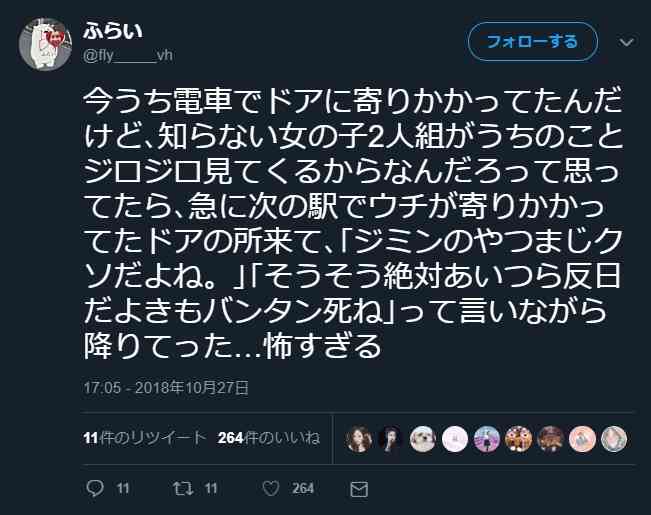Like the tweet with the heart icon
Viewport: 651px width, 515px height.
(271, 488)
